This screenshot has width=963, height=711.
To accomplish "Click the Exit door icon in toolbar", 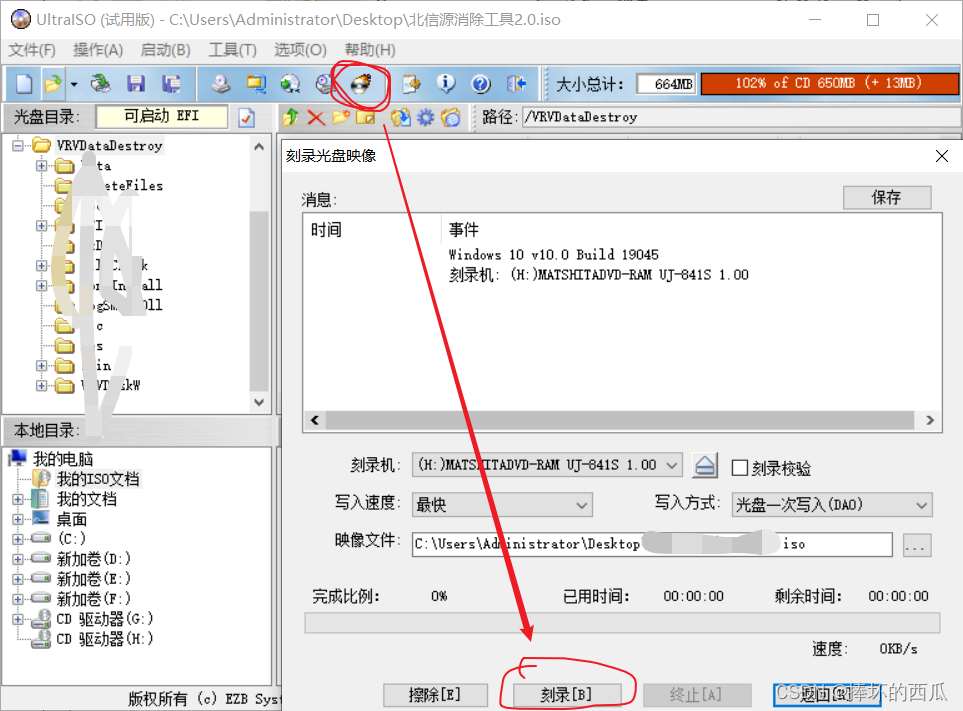I will tap(517, 84).
